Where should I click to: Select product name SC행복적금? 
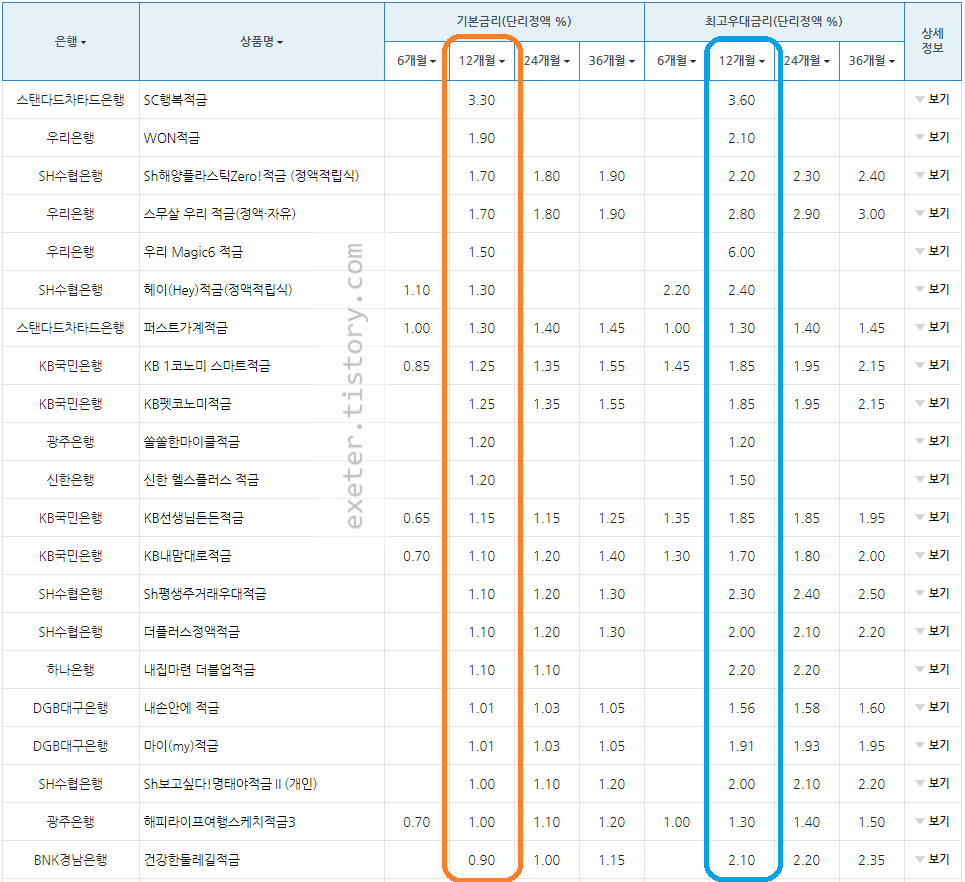[x=175, y=100]
